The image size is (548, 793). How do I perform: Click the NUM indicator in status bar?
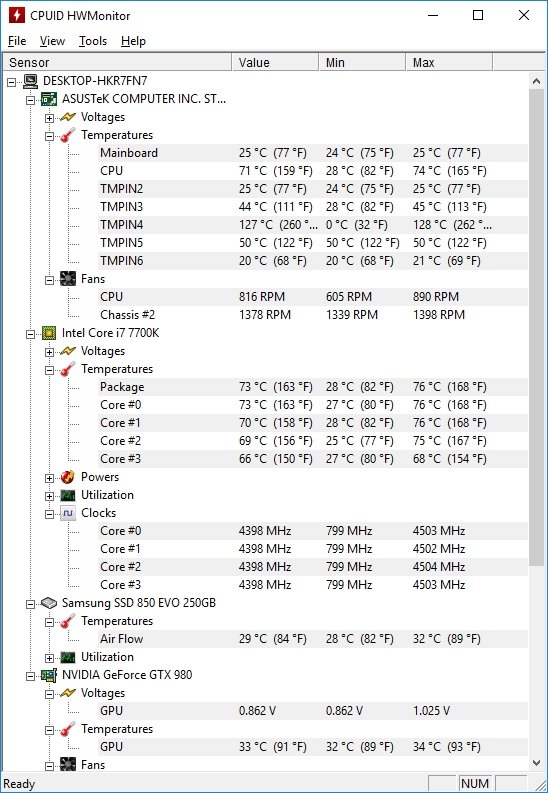tap(475, 784)
